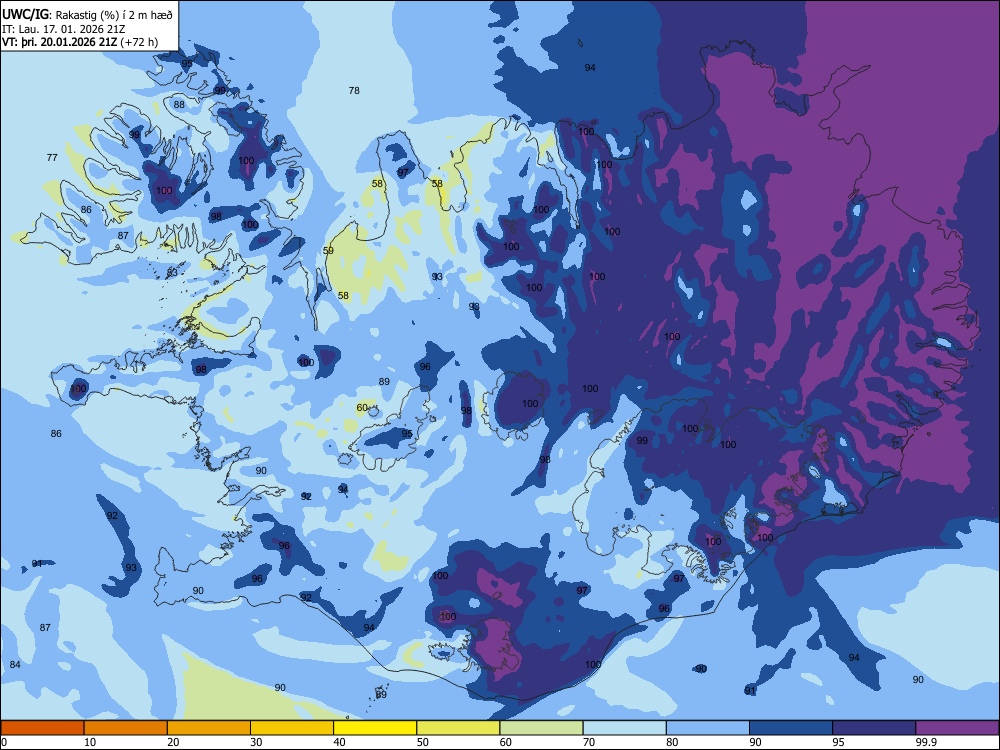Click the '59' humidity value on the map
The image size is (1000, 750).
click(x=328, y=251)
